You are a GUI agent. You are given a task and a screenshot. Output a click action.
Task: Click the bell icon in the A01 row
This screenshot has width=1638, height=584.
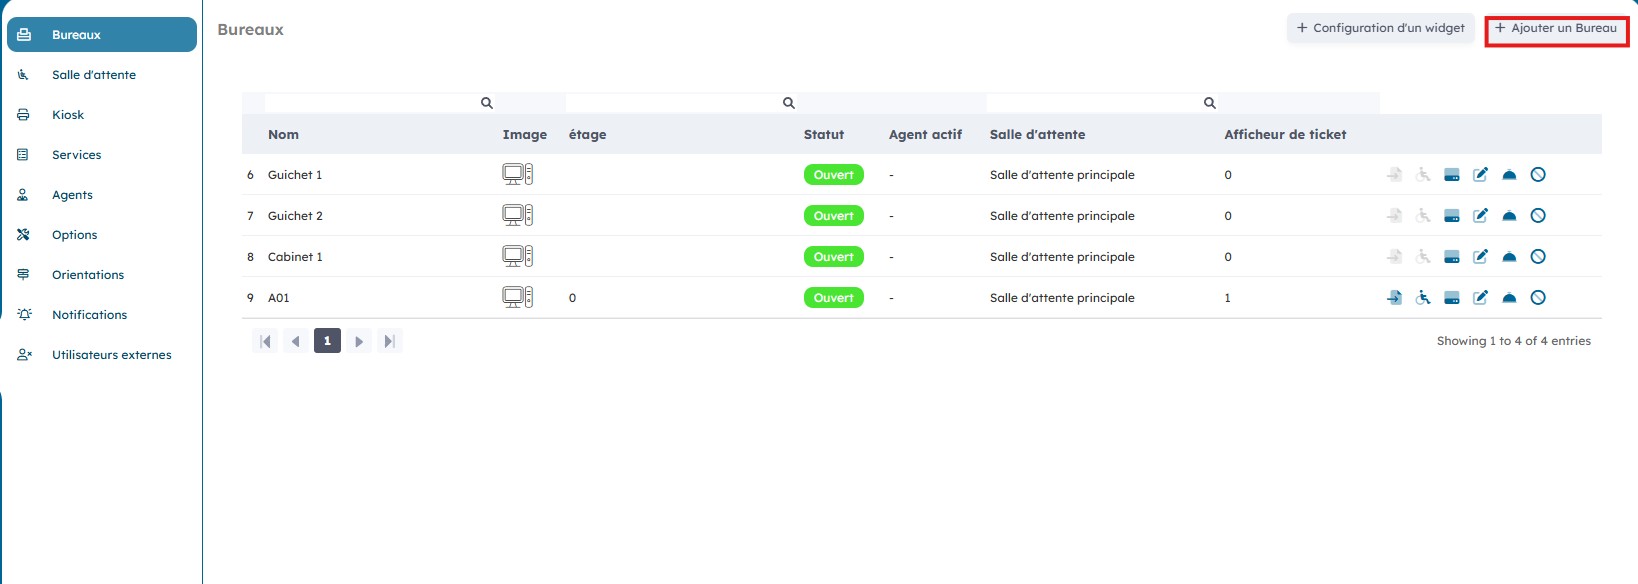(x=1509, y=298)
